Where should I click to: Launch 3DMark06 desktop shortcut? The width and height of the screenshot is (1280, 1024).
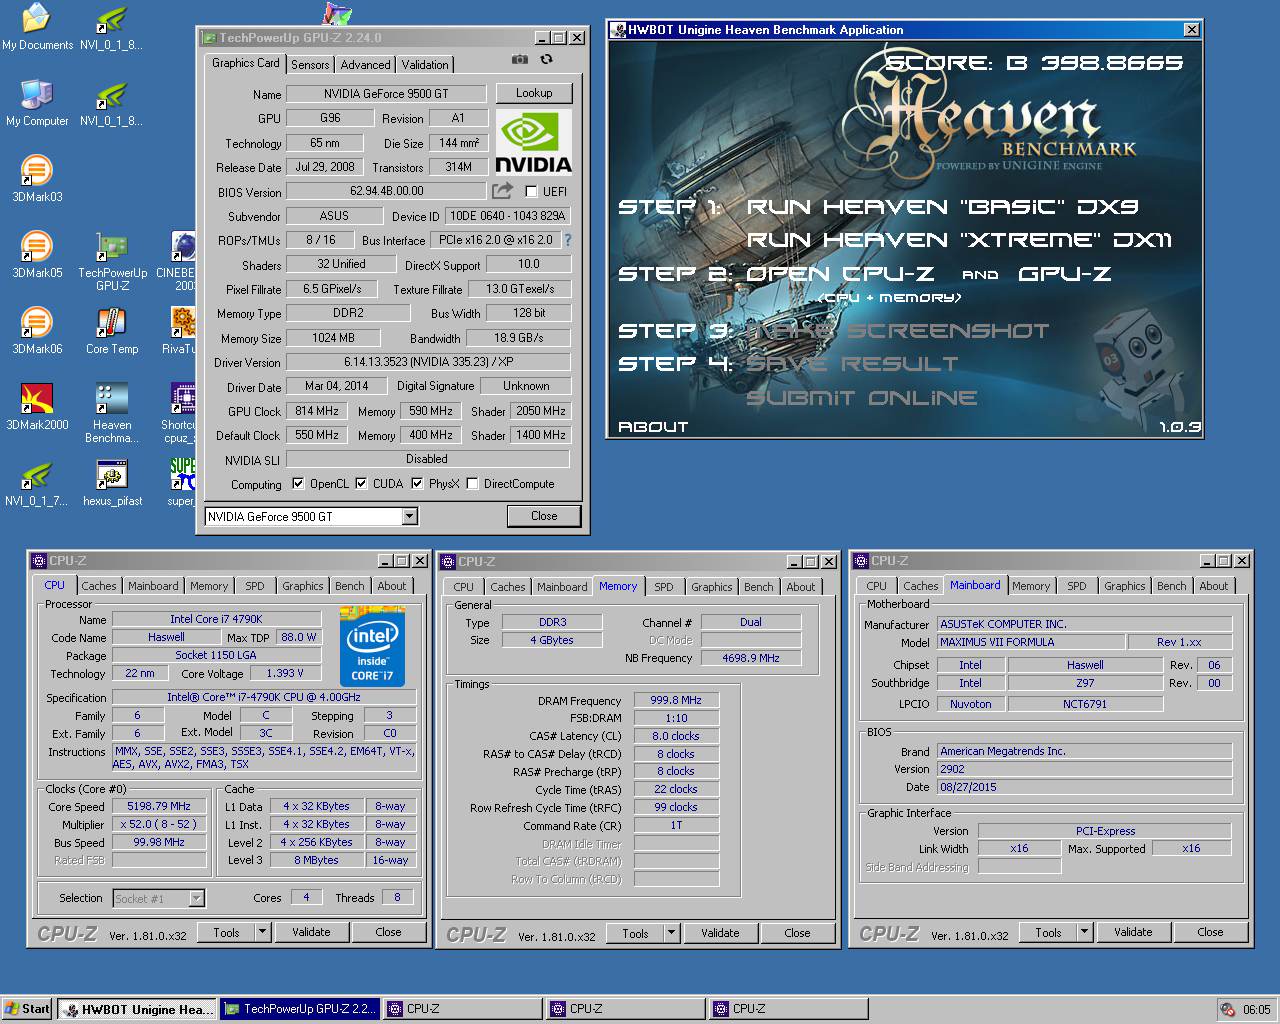click(37, 331)
